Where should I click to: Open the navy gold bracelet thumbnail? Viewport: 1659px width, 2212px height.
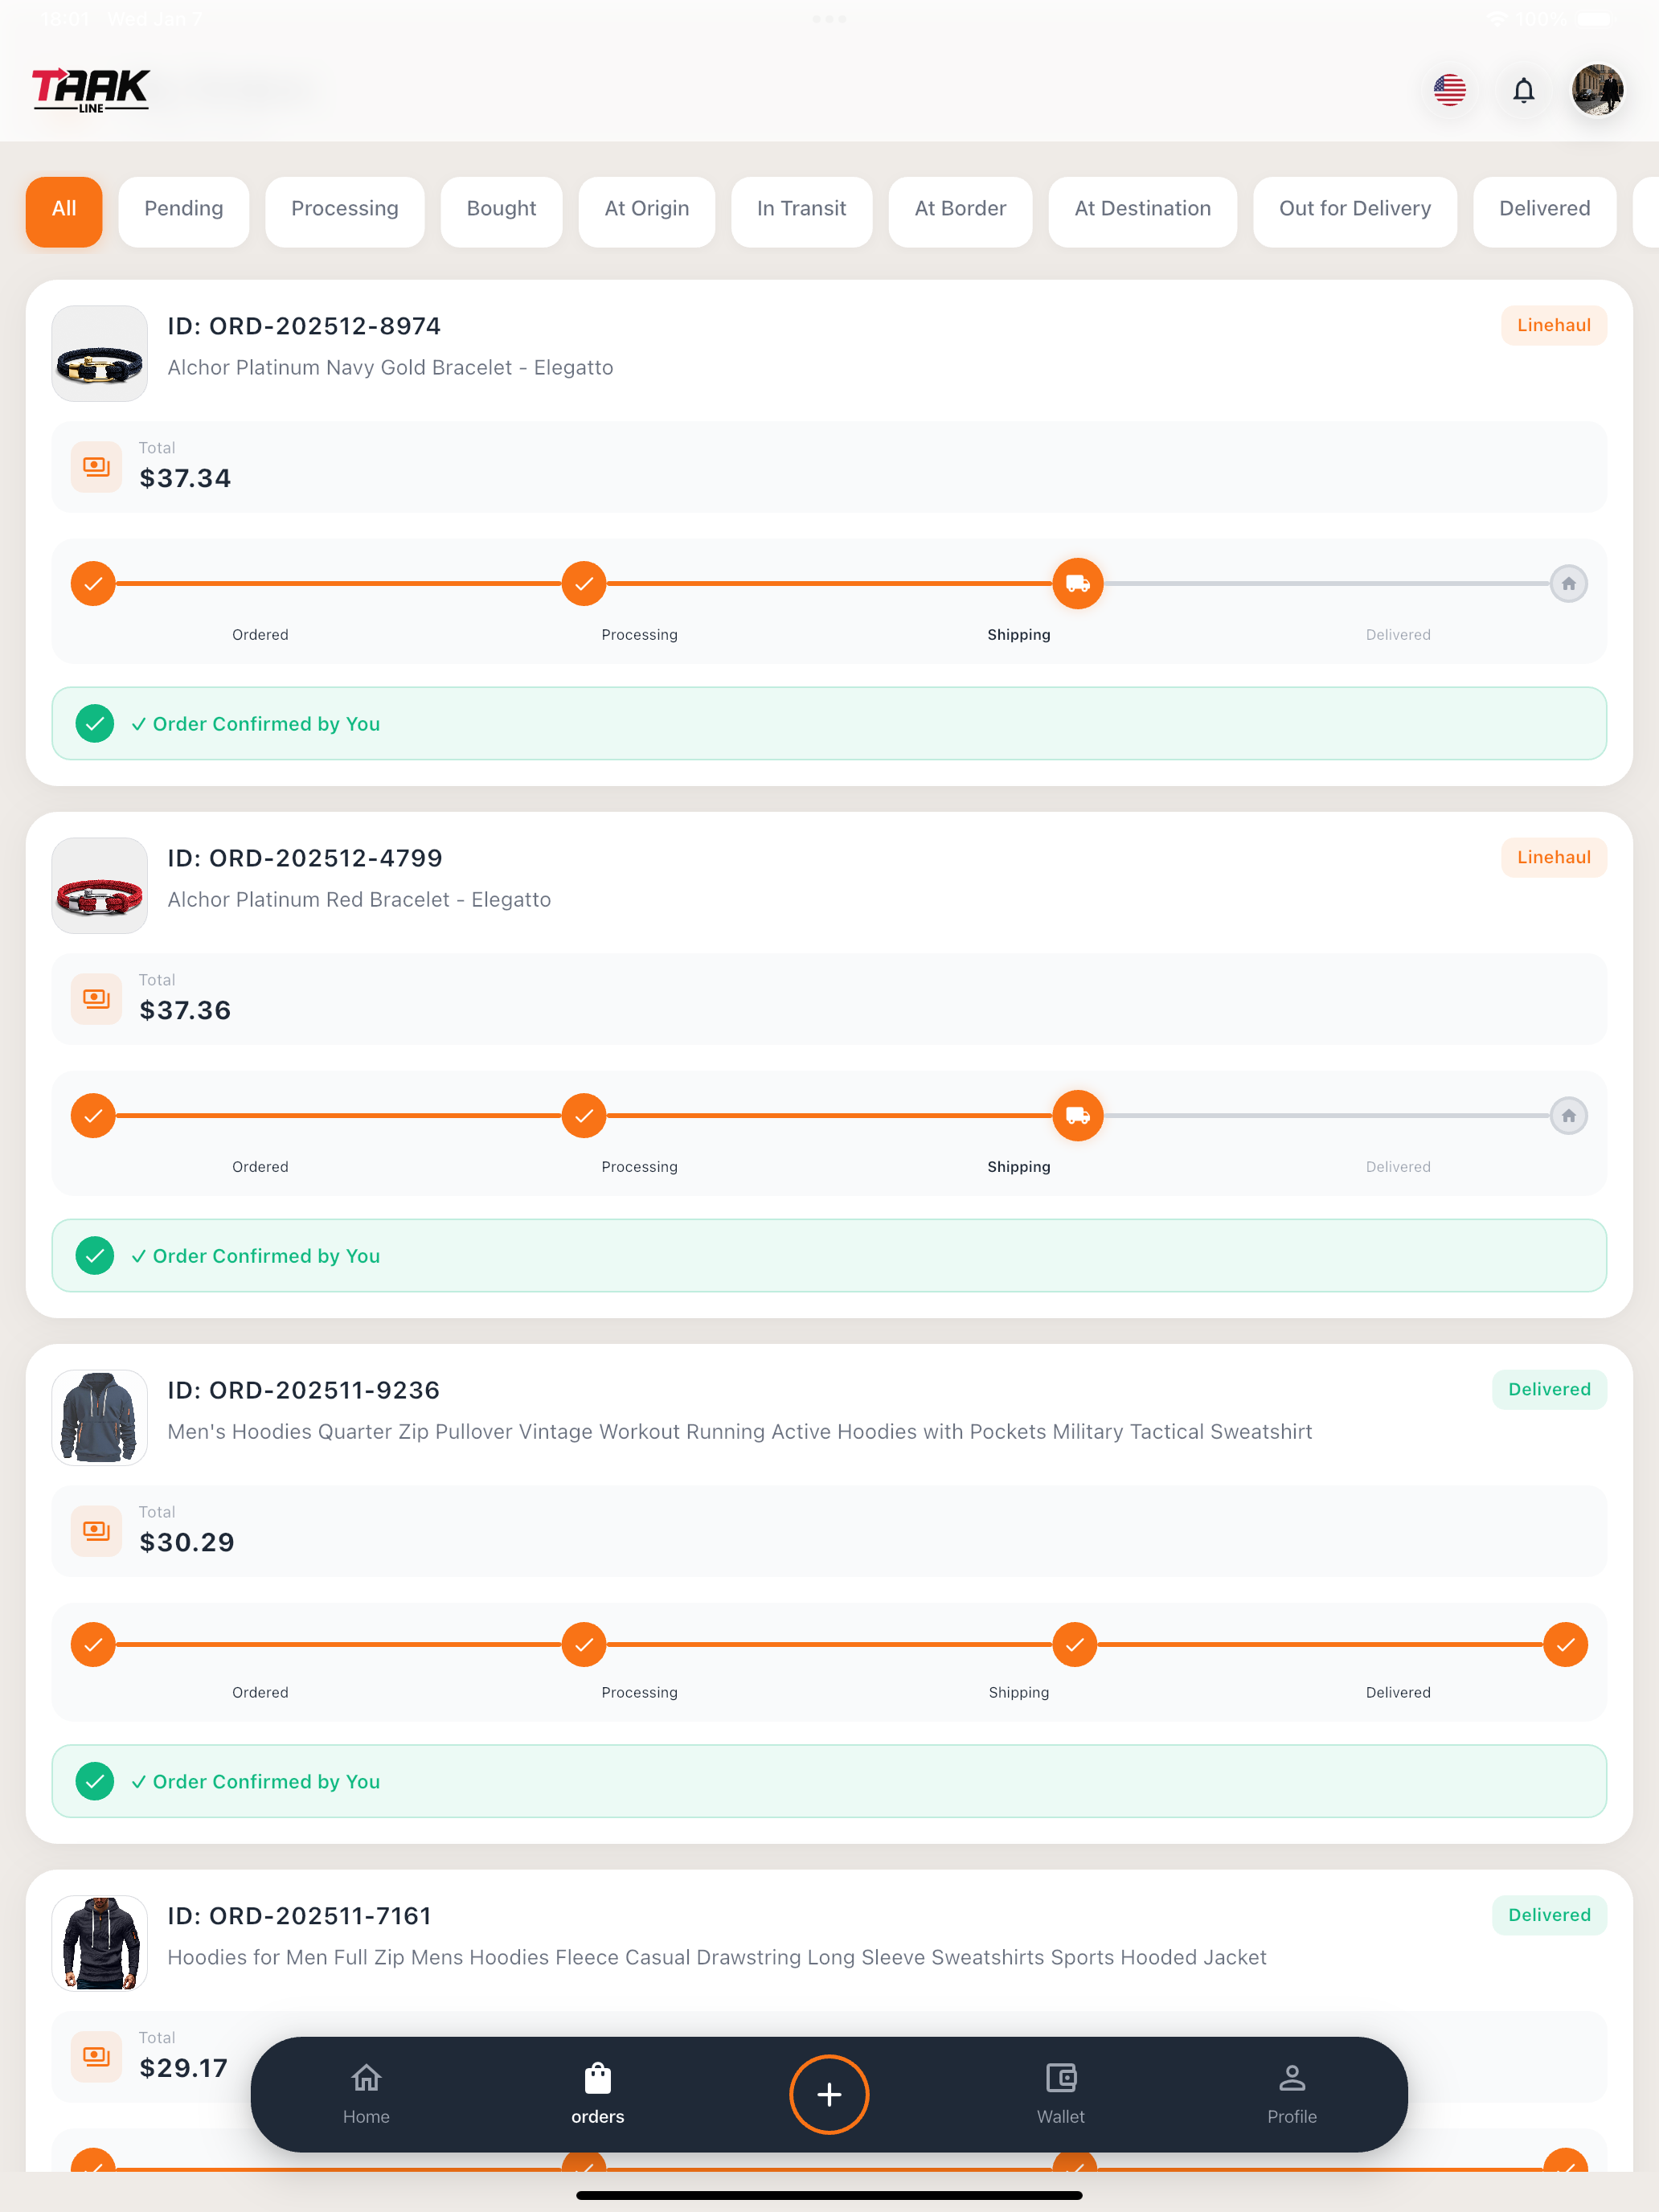click(x=99, y=353)
